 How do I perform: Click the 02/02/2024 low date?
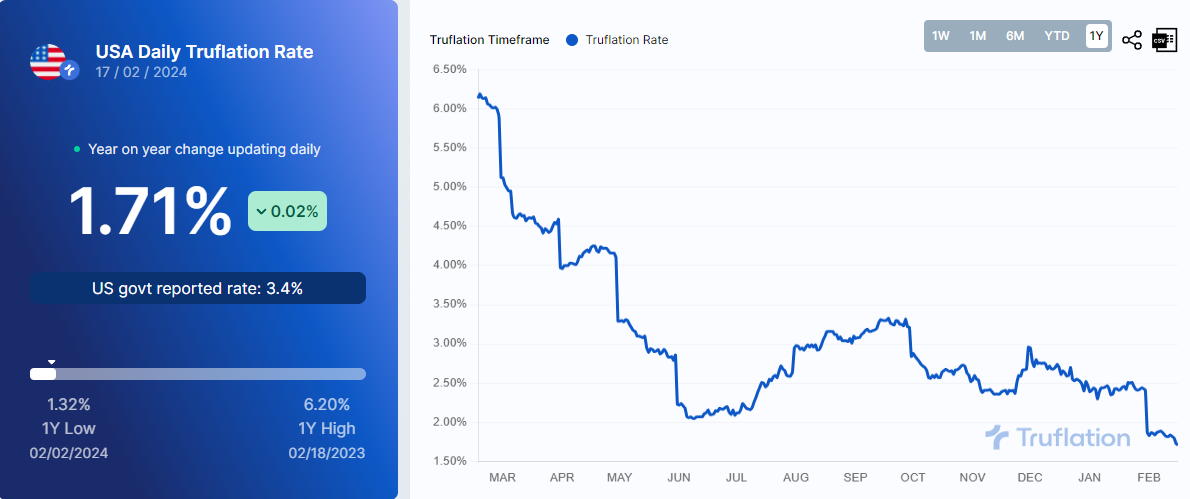(69, 453)
